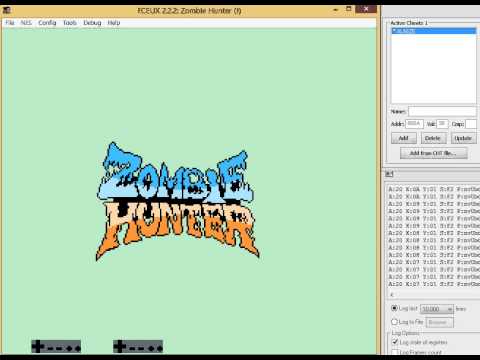Select the highlighted cheat in Active Cheats list
Image resolution: width=480 pixels, height=360 pixels.
pyautogui.click(x=434, y=31)
